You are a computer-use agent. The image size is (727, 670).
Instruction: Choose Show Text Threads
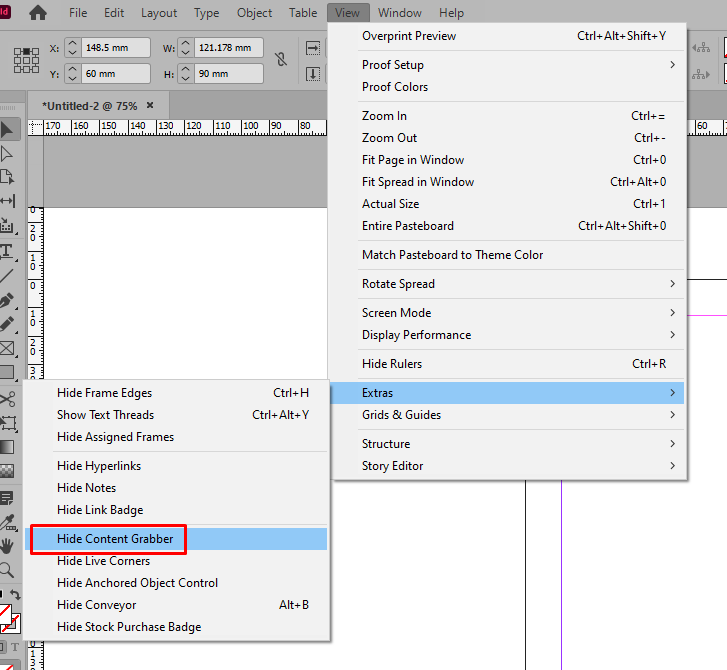(176, 415)
